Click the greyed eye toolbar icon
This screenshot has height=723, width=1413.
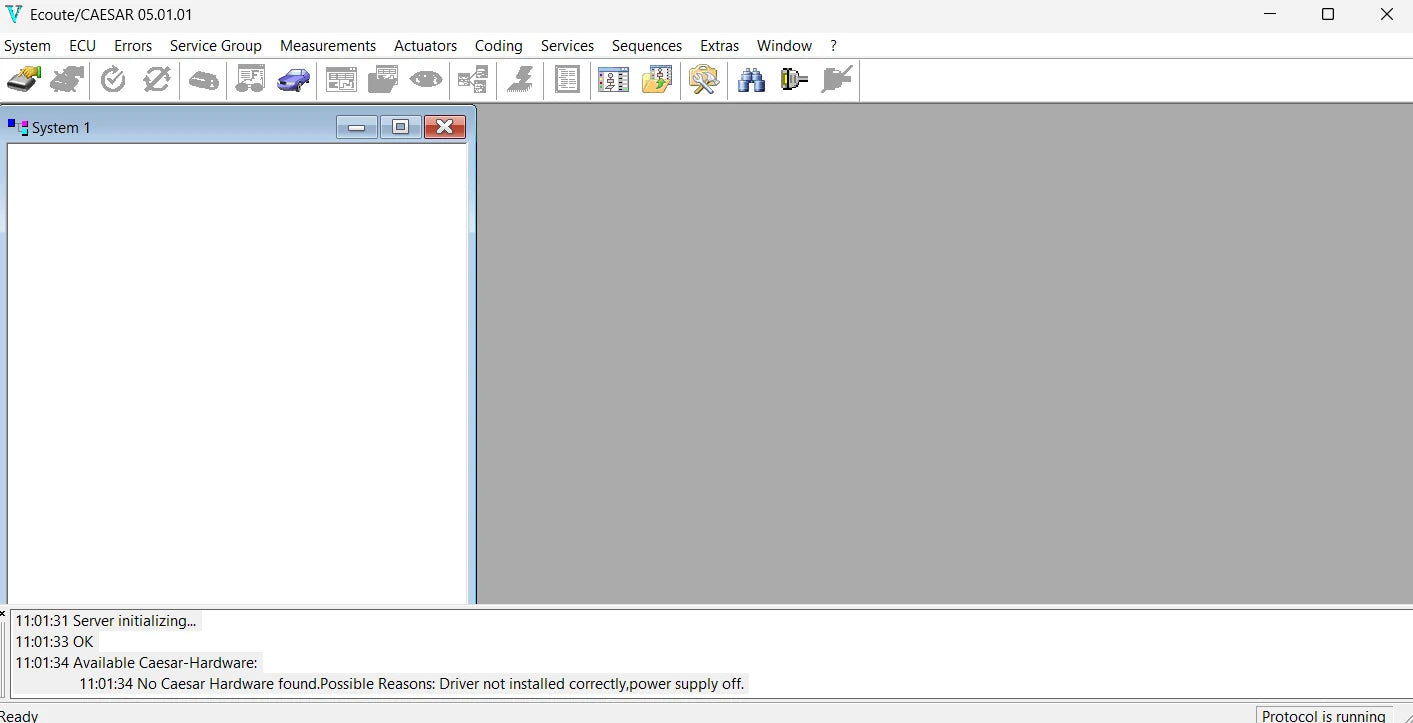[x=426, y=80]
